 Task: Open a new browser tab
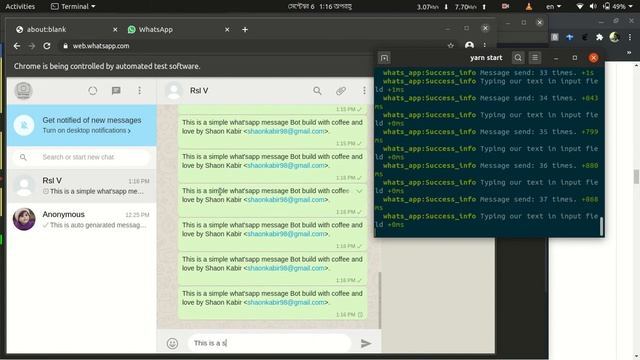(x=245, y=29)
